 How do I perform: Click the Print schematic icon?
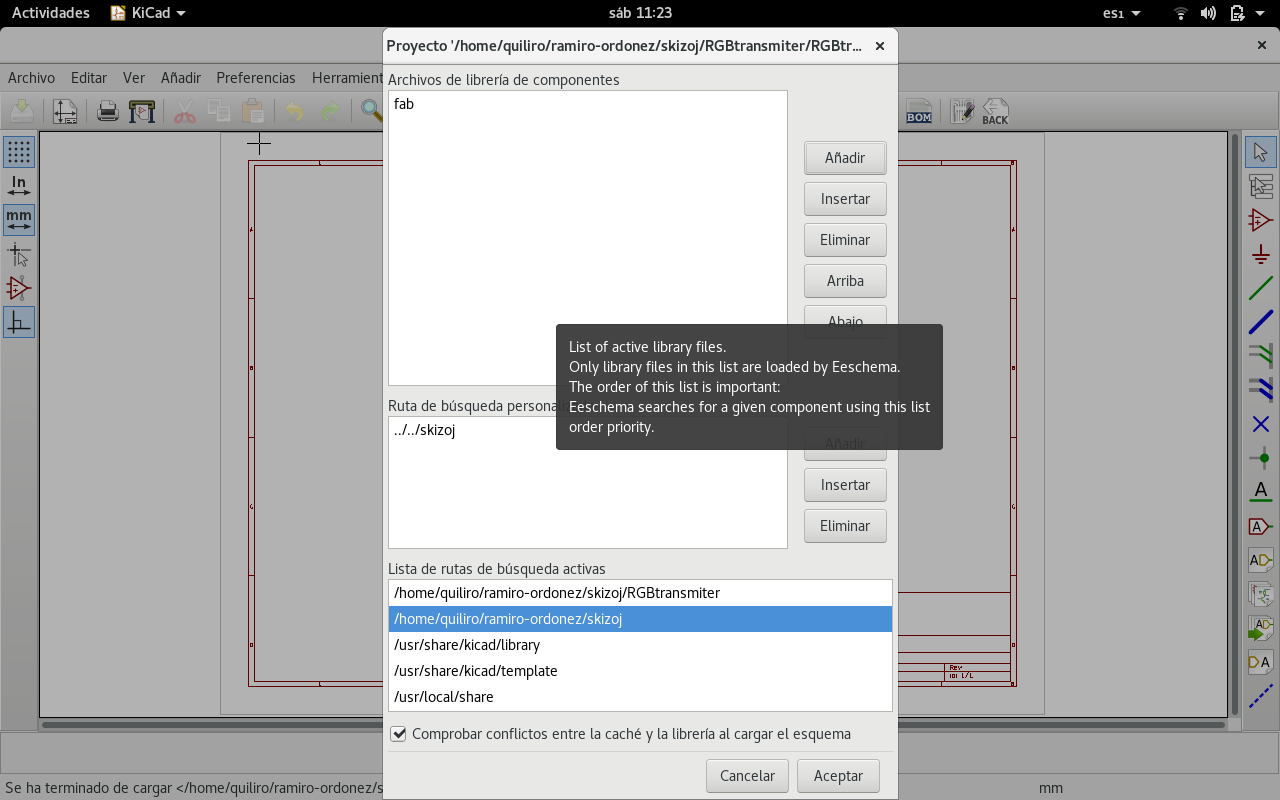[x=108, y=111]
